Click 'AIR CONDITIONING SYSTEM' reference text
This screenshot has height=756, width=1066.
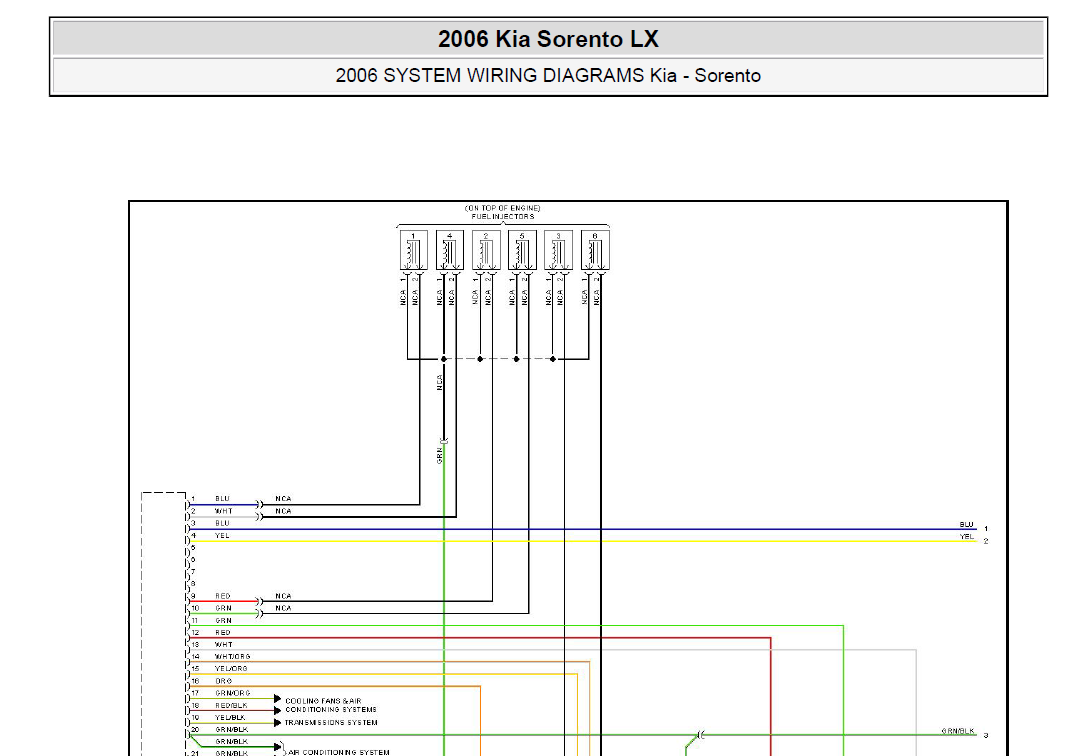click(339, 752)
